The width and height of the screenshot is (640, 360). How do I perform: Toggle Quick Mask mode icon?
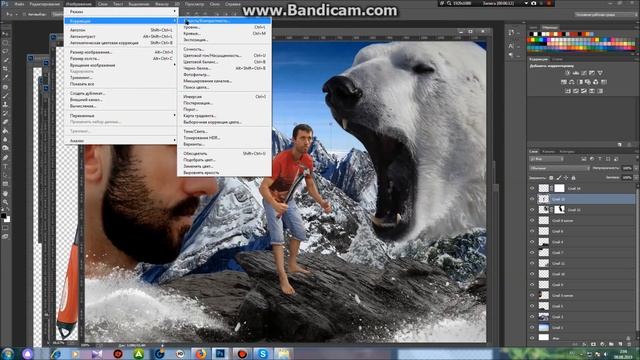[5, 229]
